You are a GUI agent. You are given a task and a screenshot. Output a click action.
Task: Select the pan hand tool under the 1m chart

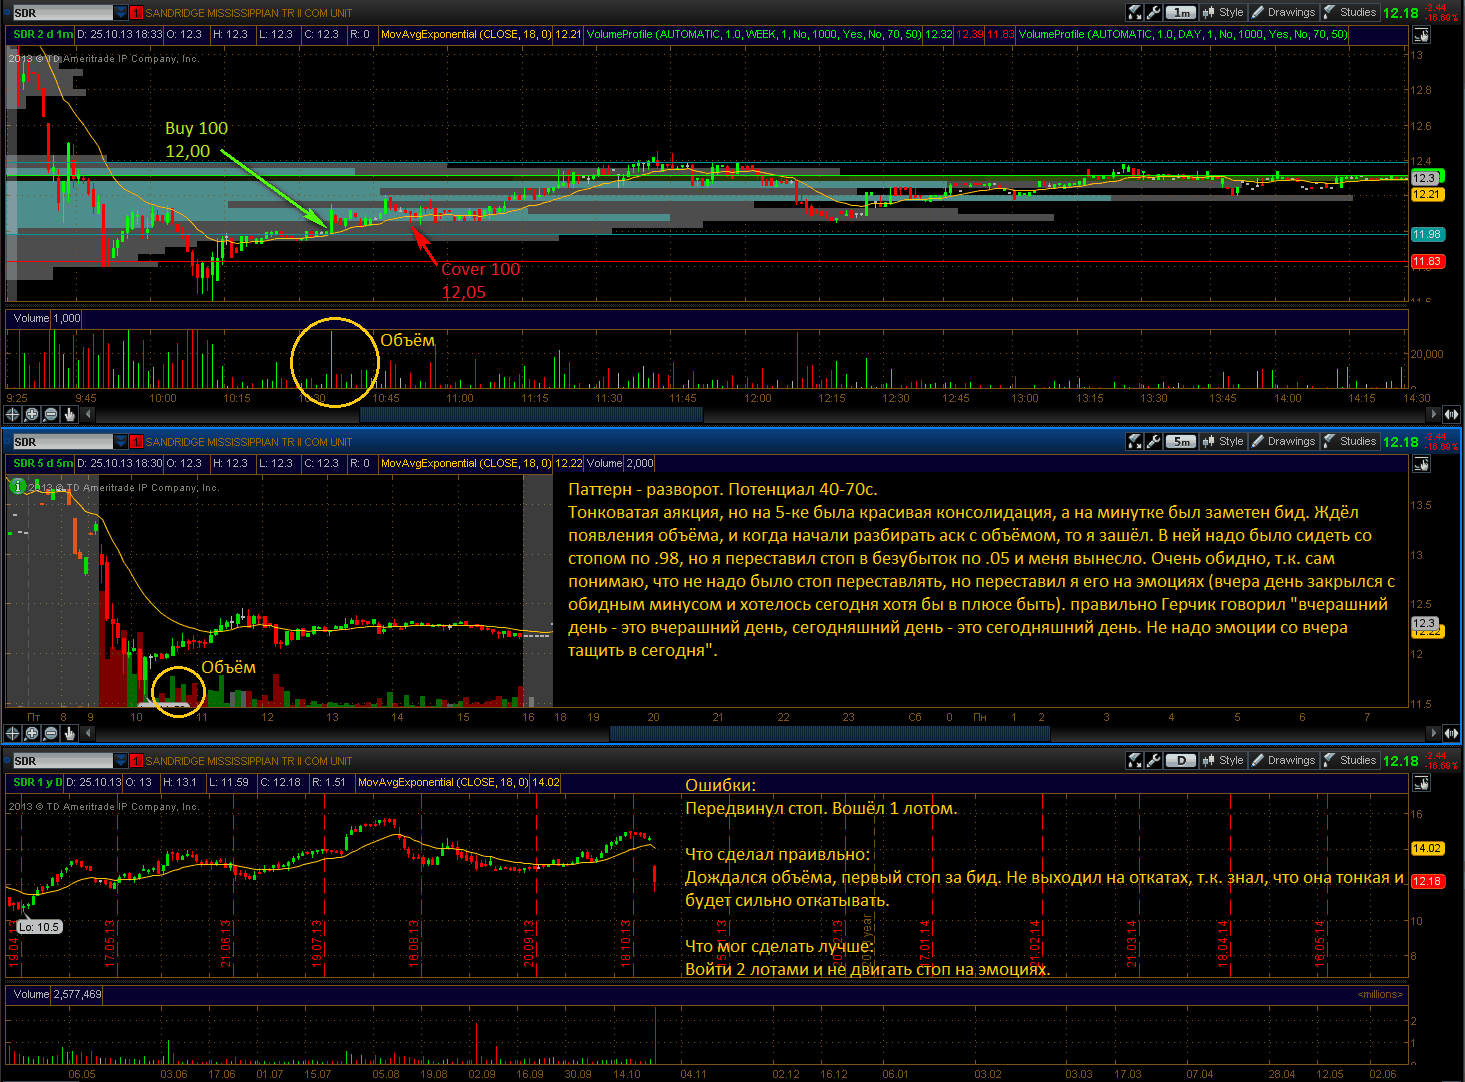(x=70, y=414)
